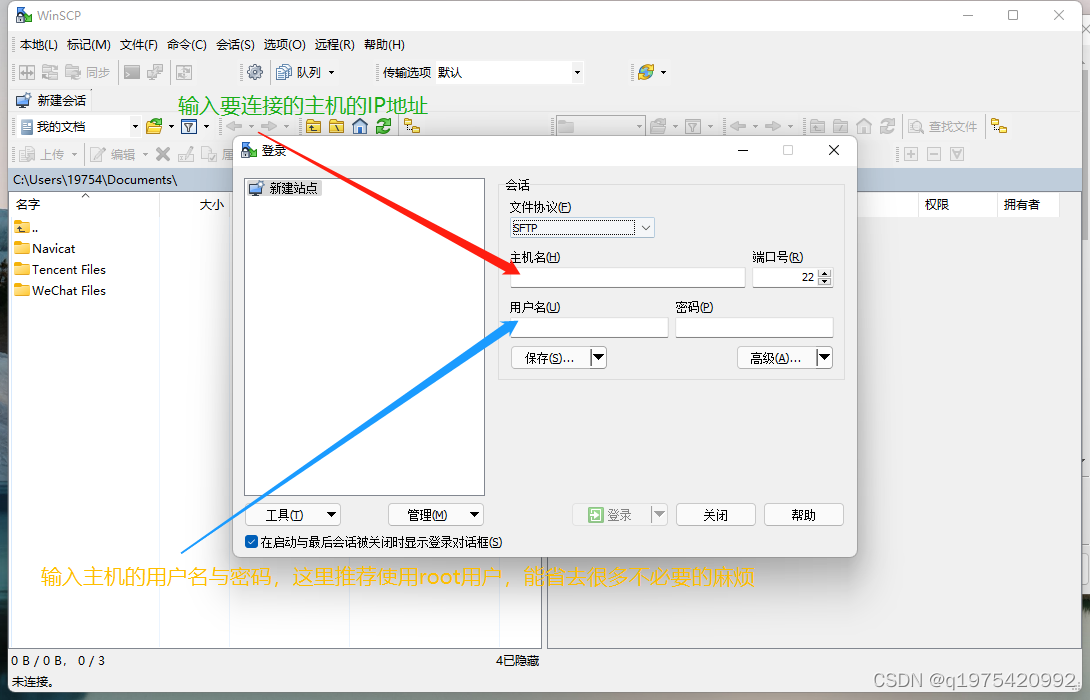The height and width of the screenshot is (700, 1090).
Task: Go to local root directory icon
Action: point(336,127)
